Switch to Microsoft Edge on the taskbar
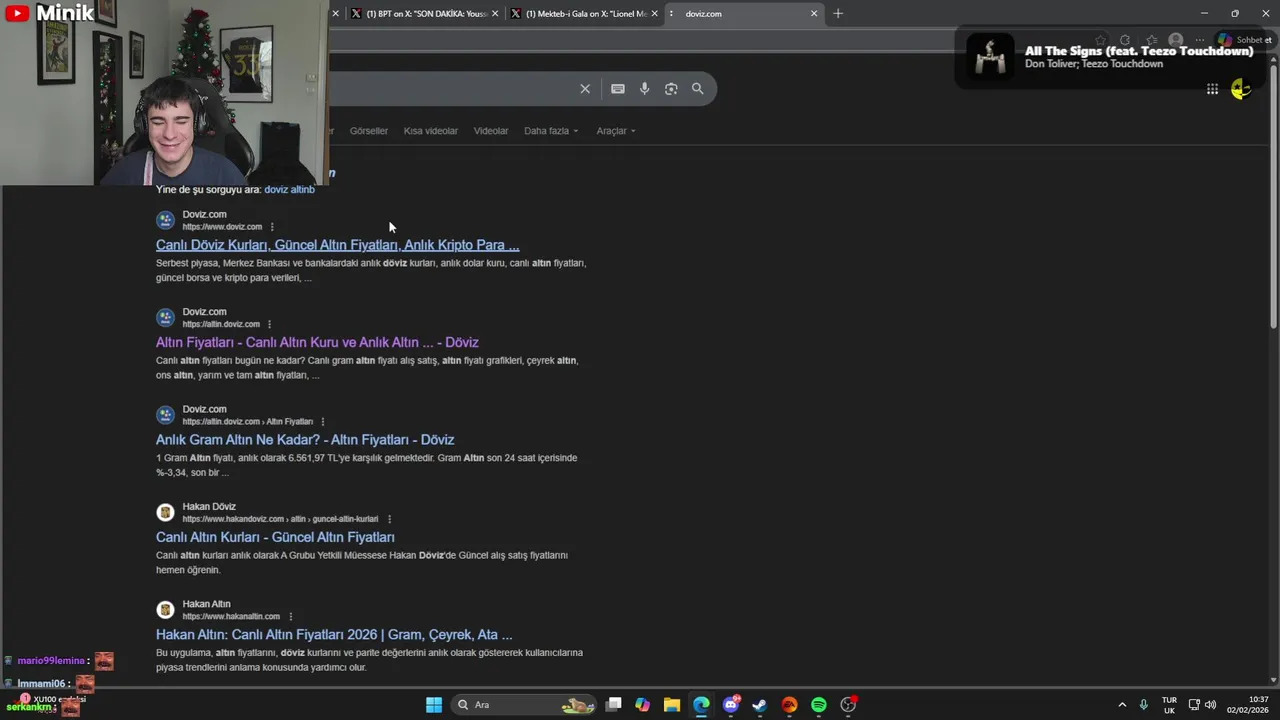Viewport: 1280px width, 720px height. [x=701, y=705]
